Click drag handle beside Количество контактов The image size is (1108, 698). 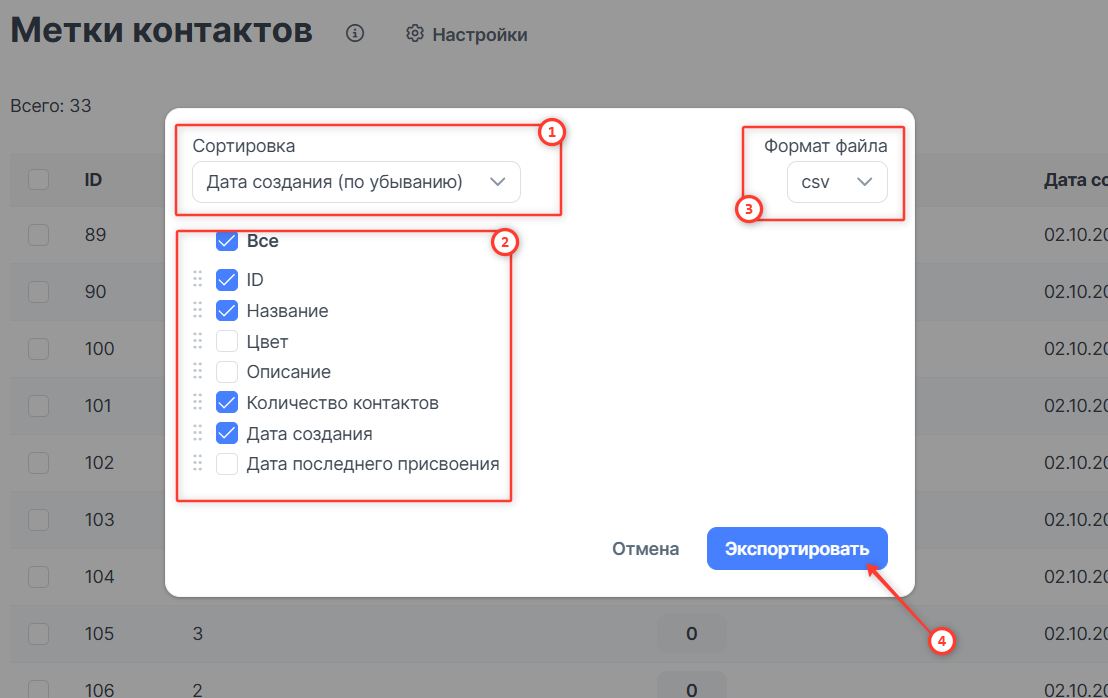(197, 403)
